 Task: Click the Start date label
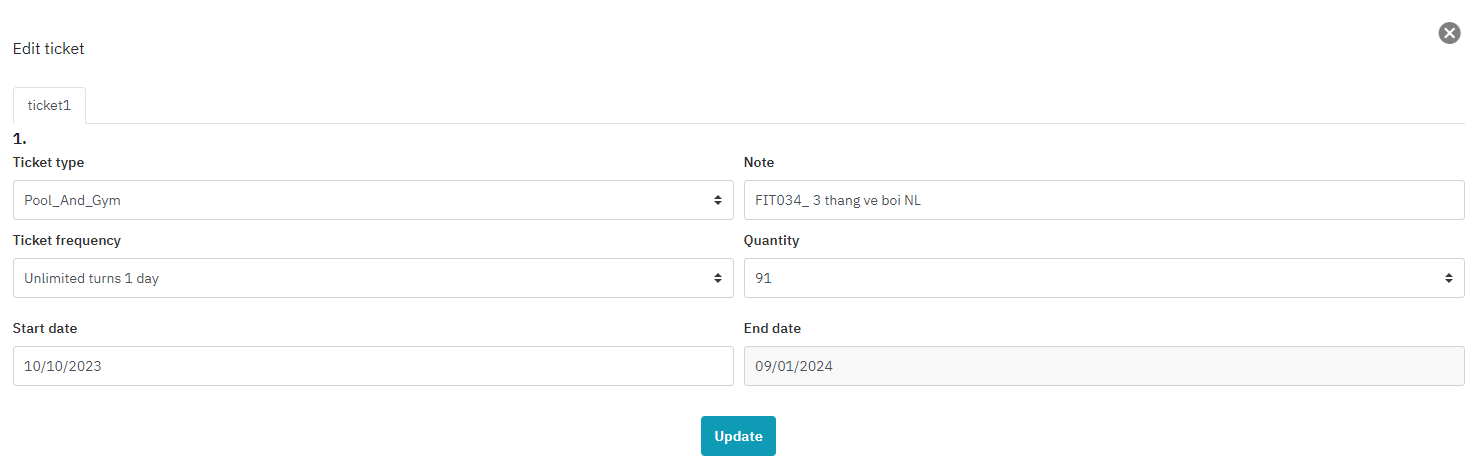[x=45, y=328]
